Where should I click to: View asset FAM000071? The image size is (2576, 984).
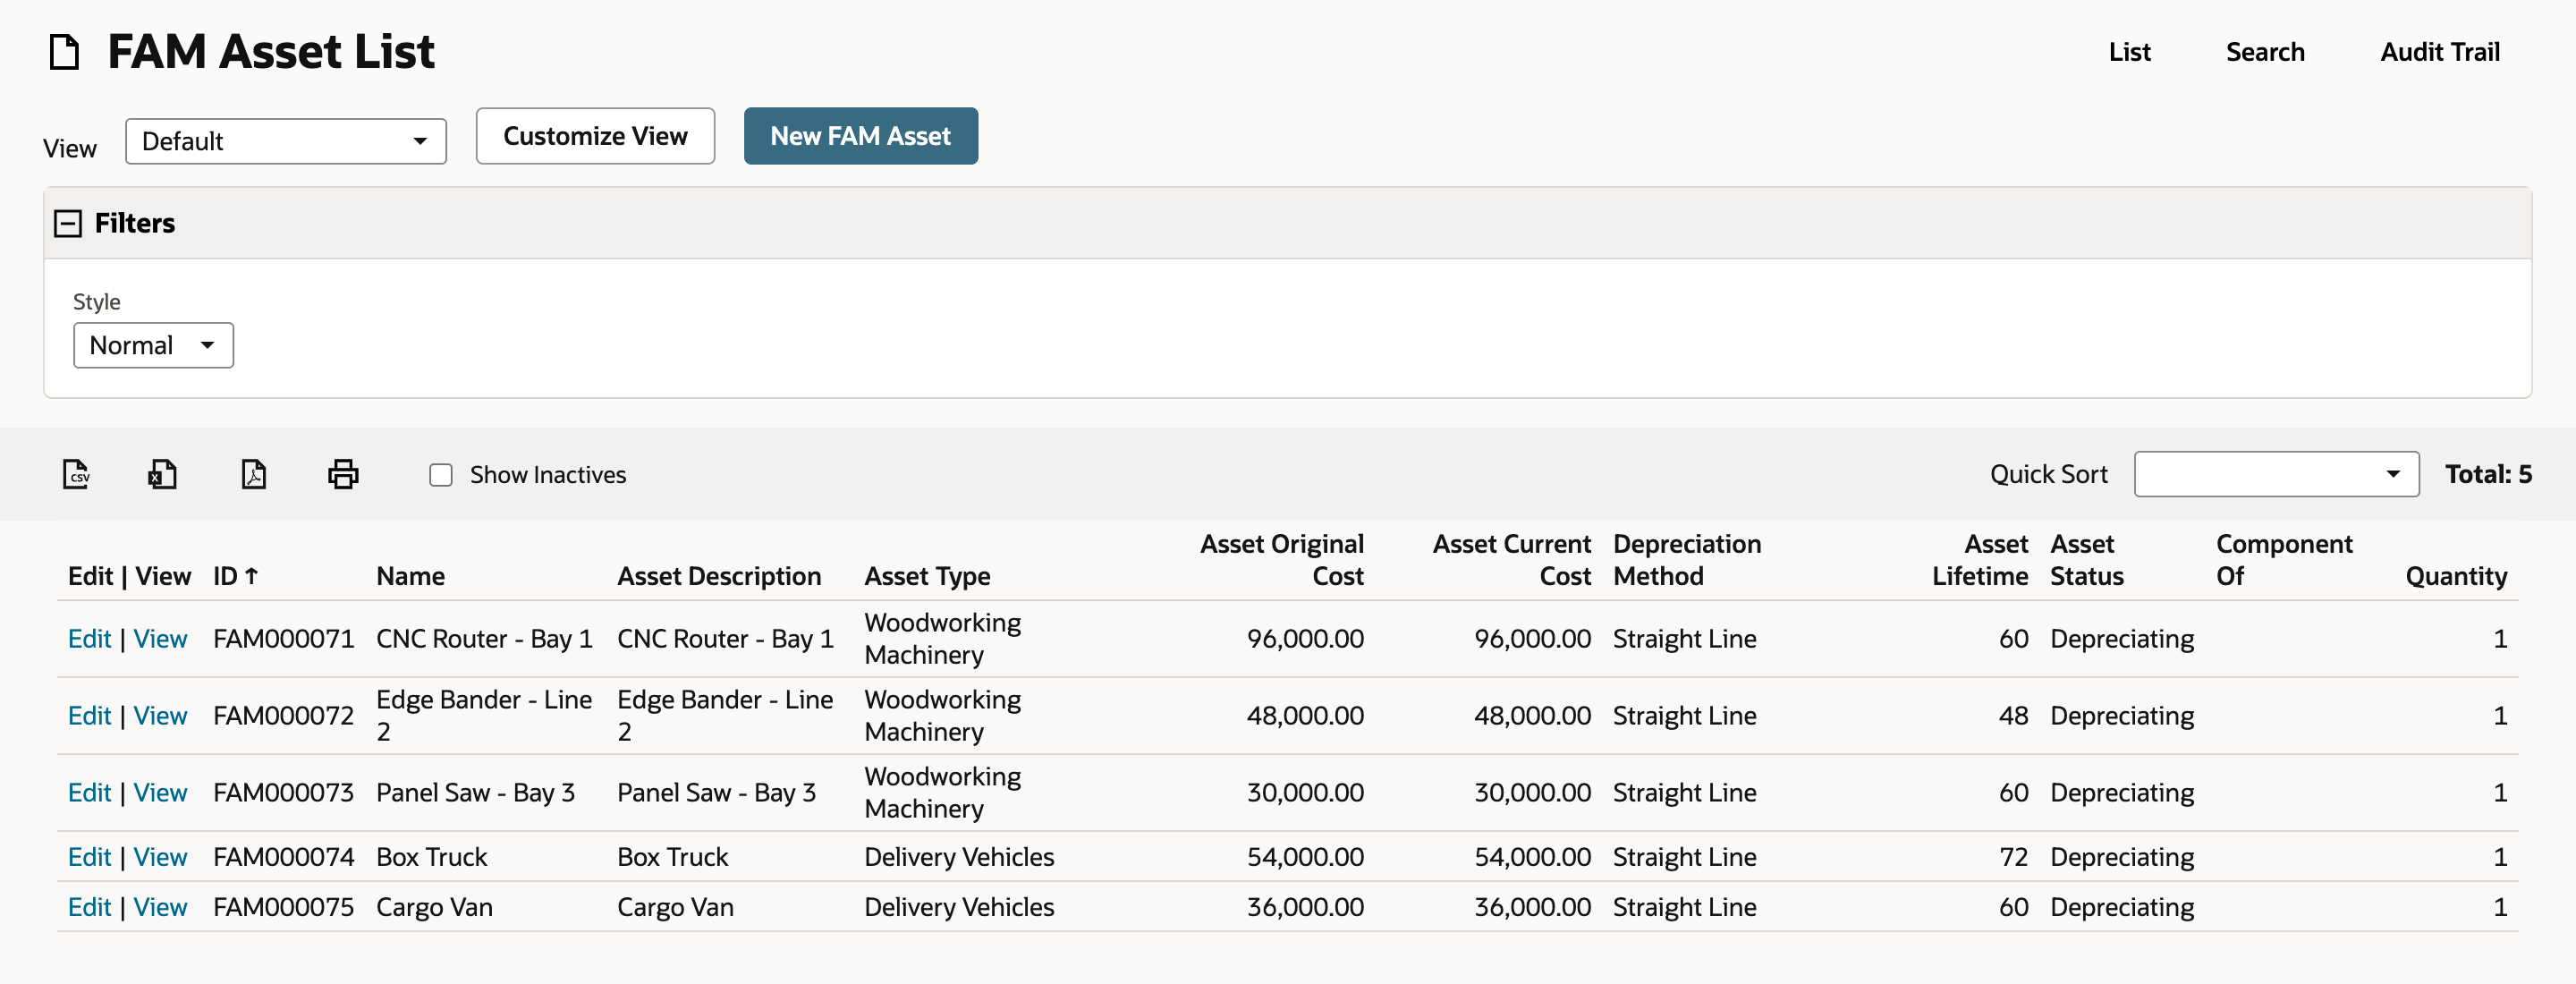160,639
